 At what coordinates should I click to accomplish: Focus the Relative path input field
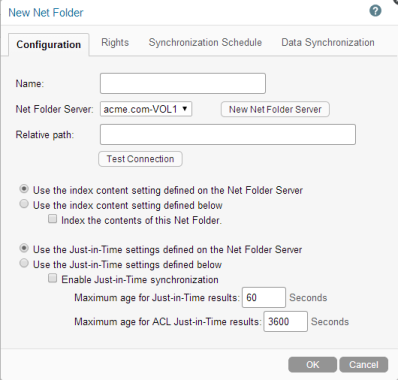point(228,135)
